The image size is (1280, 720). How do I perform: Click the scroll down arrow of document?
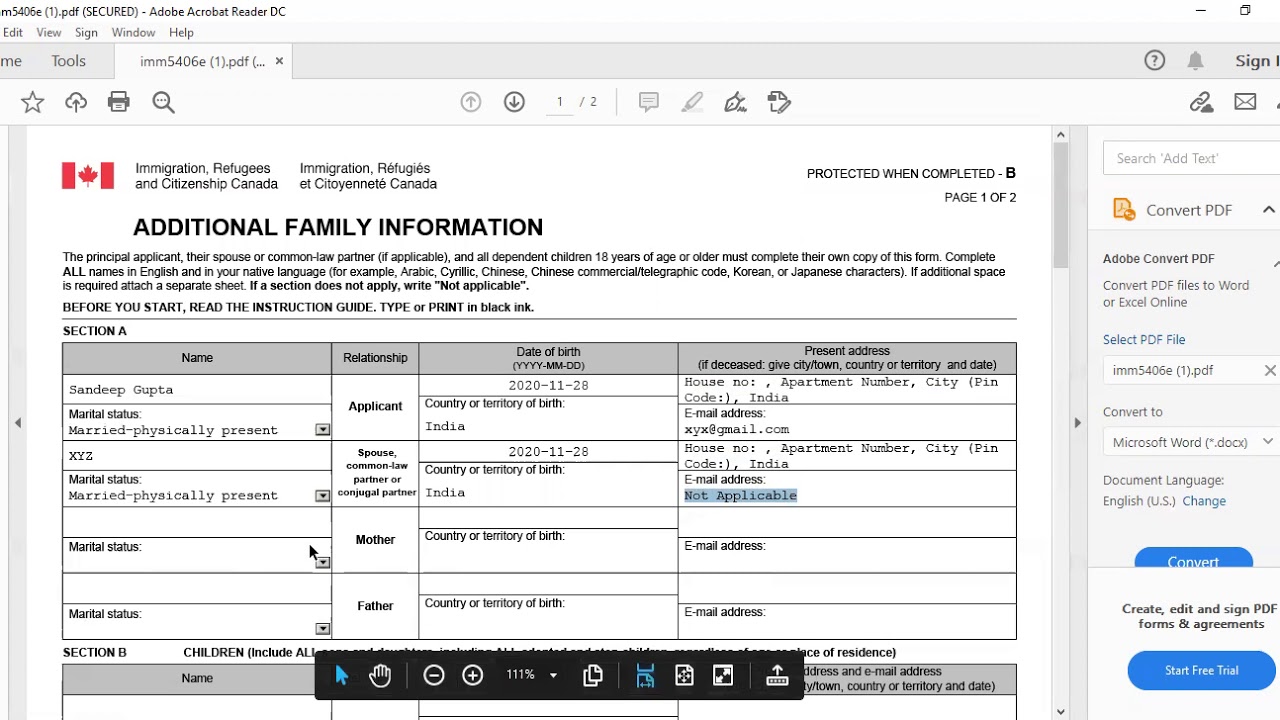1061,711
